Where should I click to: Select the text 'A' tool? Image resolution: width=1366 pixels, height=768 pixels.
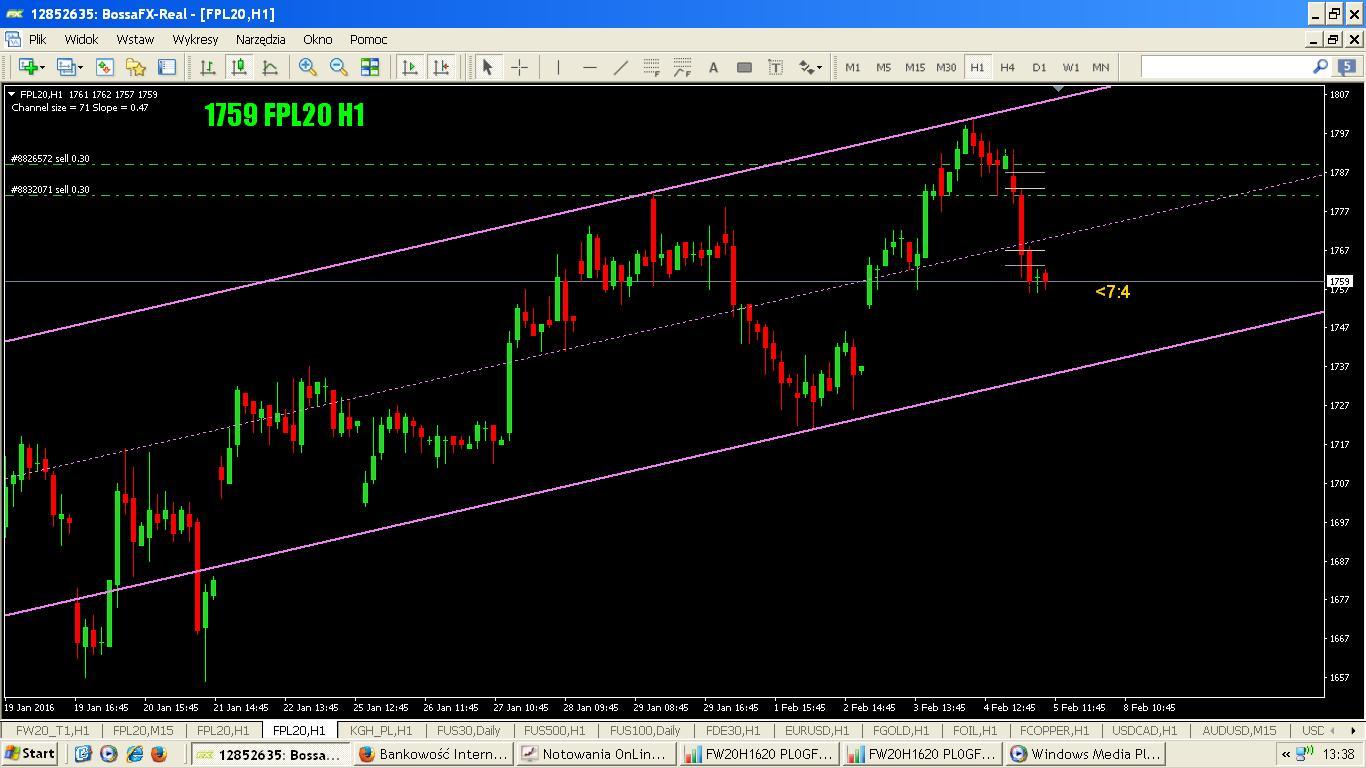pos(713,67)
